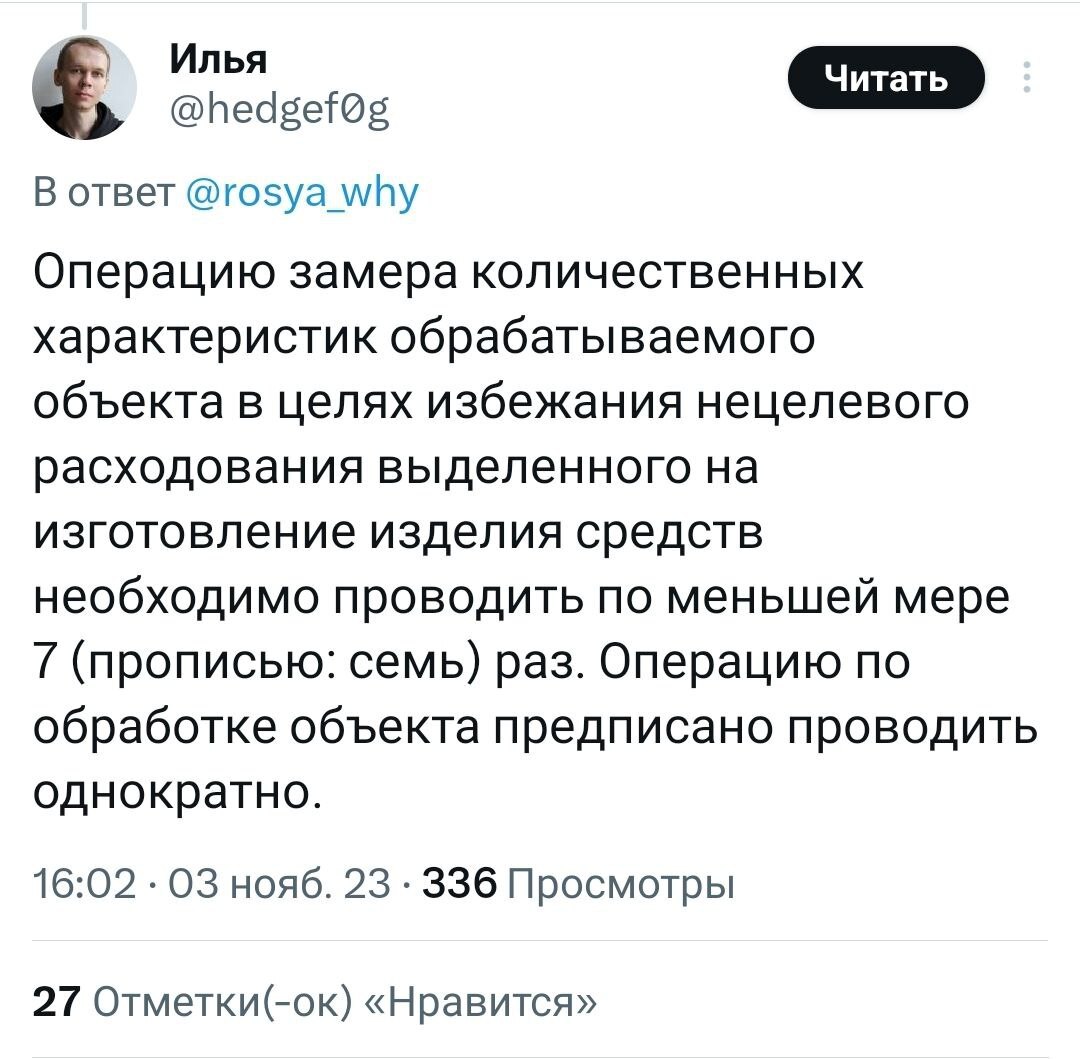Click the phrase "изготовление изделия средств"
The width and height of the screenshot is (1080, 1059).
pos(398,532)
